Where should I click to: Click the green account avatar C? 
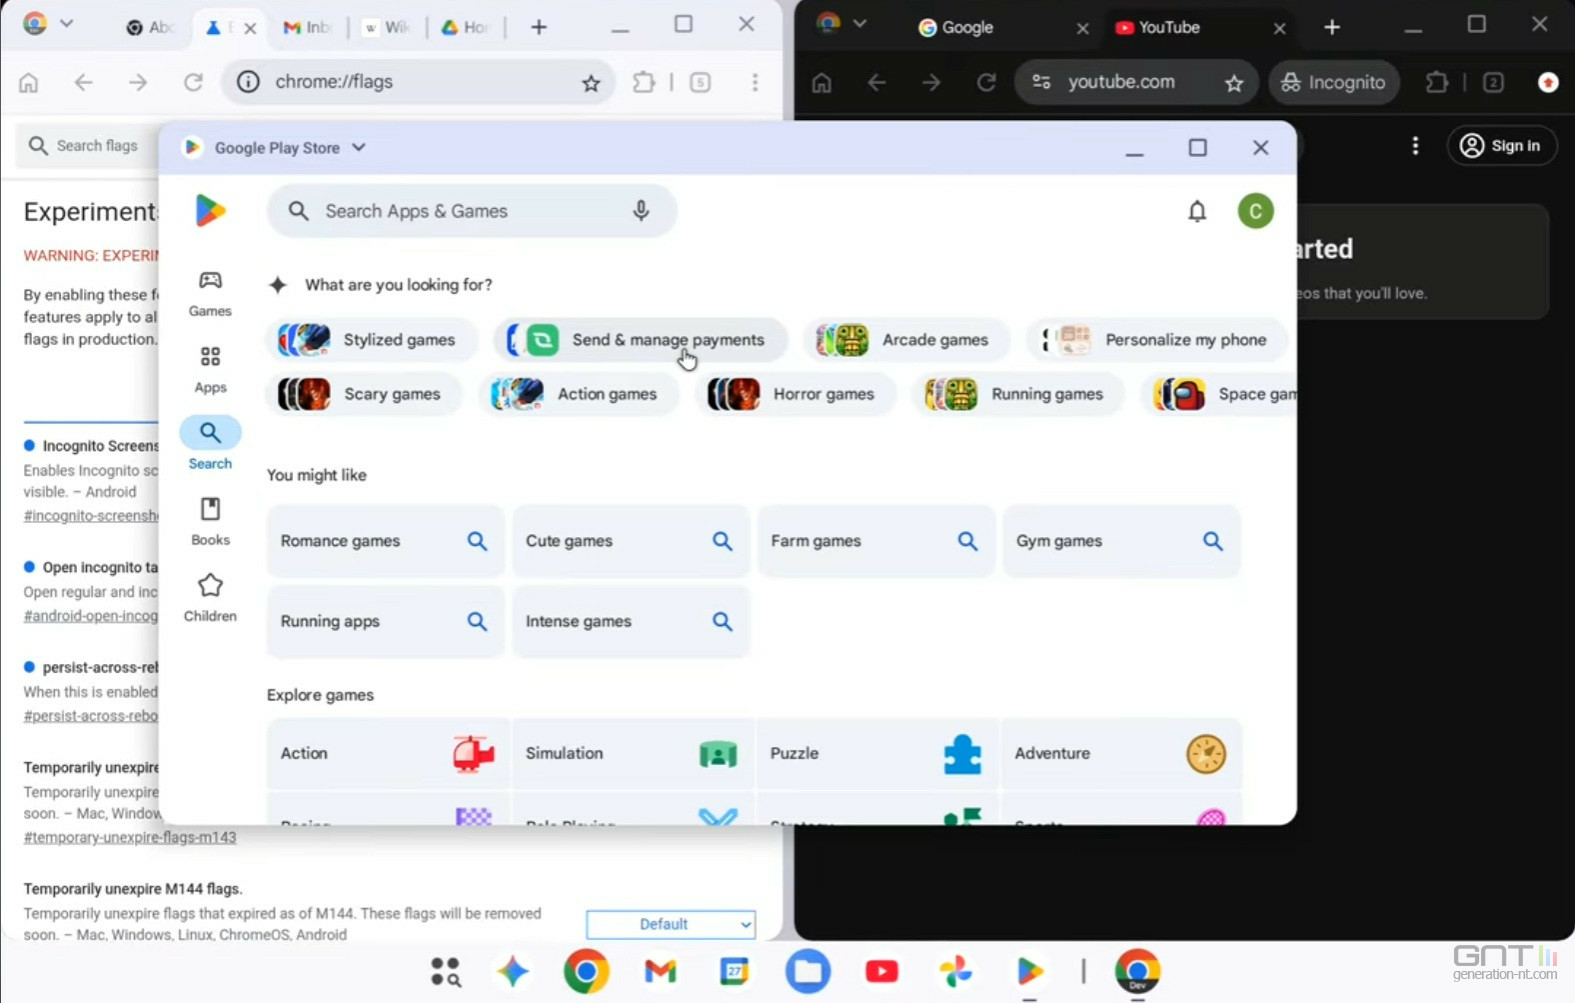pos(1255,211)
